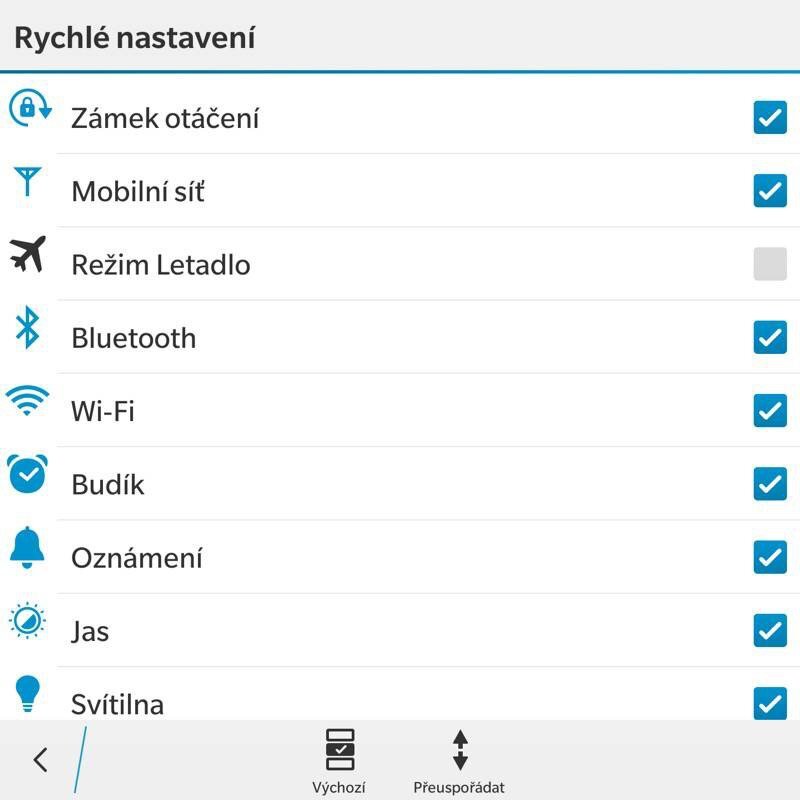Image resolution: width=800 pixels, height=800 pixels.
Task: Select the Budík list row label
Action: pyautogui.click(x=108, y=485)
